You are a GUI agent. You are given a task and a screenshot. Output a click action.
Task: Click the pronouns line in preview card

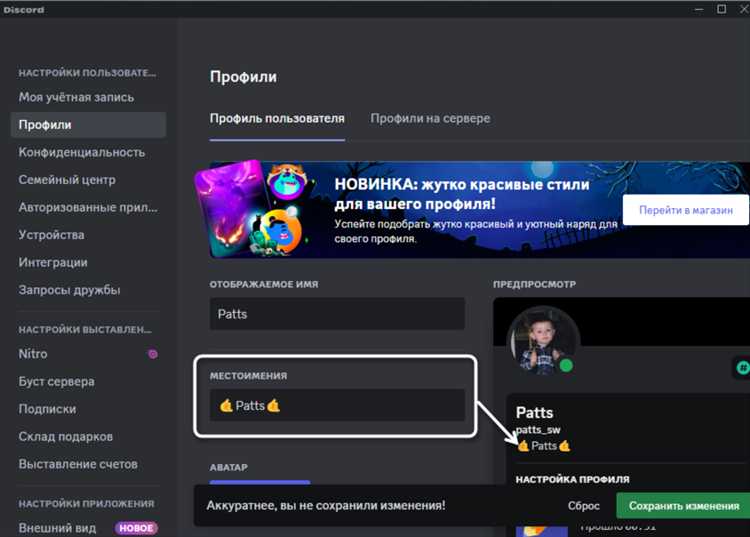coord(543,446)
